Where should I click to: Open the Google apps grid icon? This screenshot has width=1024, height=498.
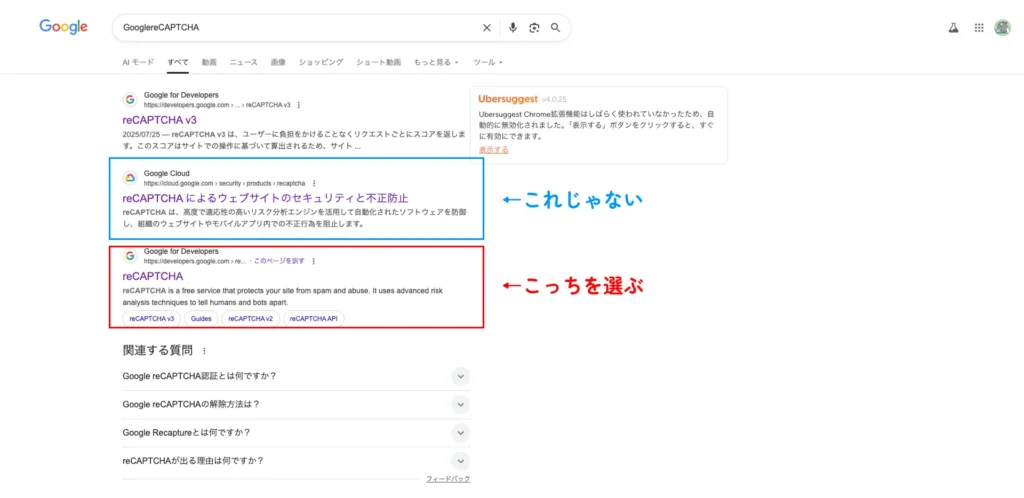pyautogui.click(x=978, y=28)
